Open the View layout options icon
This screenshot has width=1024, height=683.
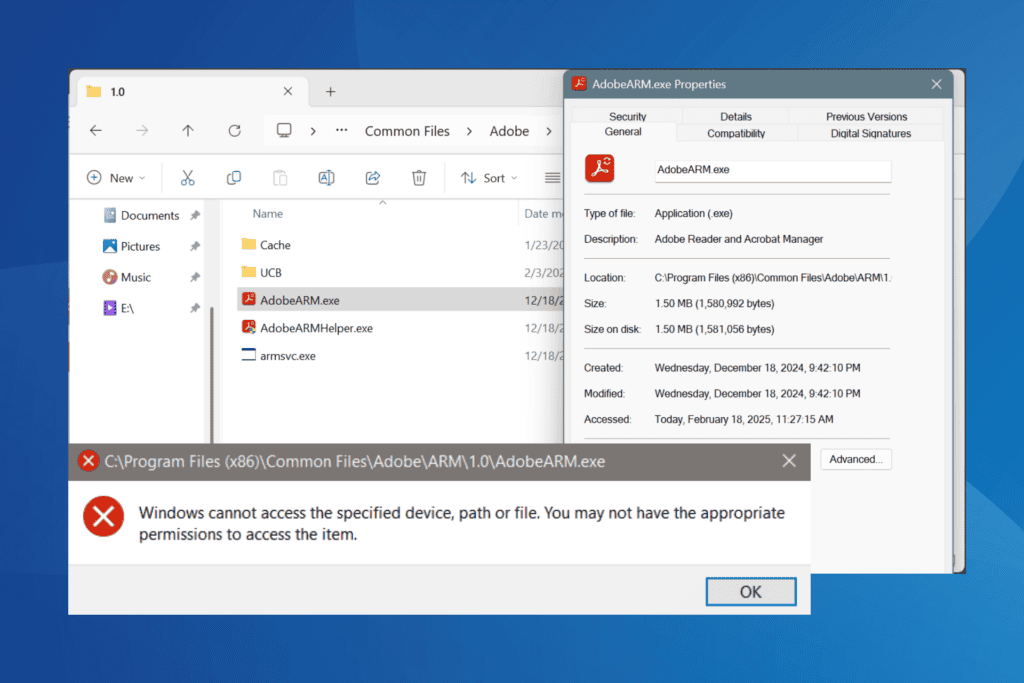(x=552, y=177)
